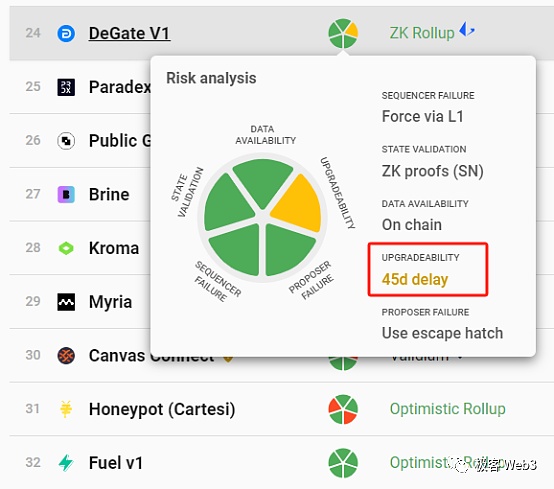Select the Honeypot Cartesi yellow logo icon
Viewport: 554px width, 489px height.
coord(66,409)
